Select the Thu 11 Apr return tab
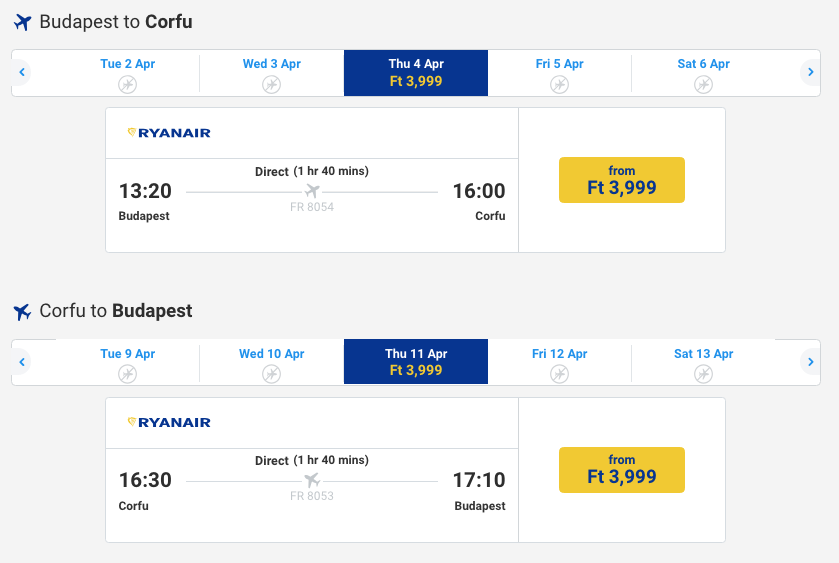 click(416, 362)
